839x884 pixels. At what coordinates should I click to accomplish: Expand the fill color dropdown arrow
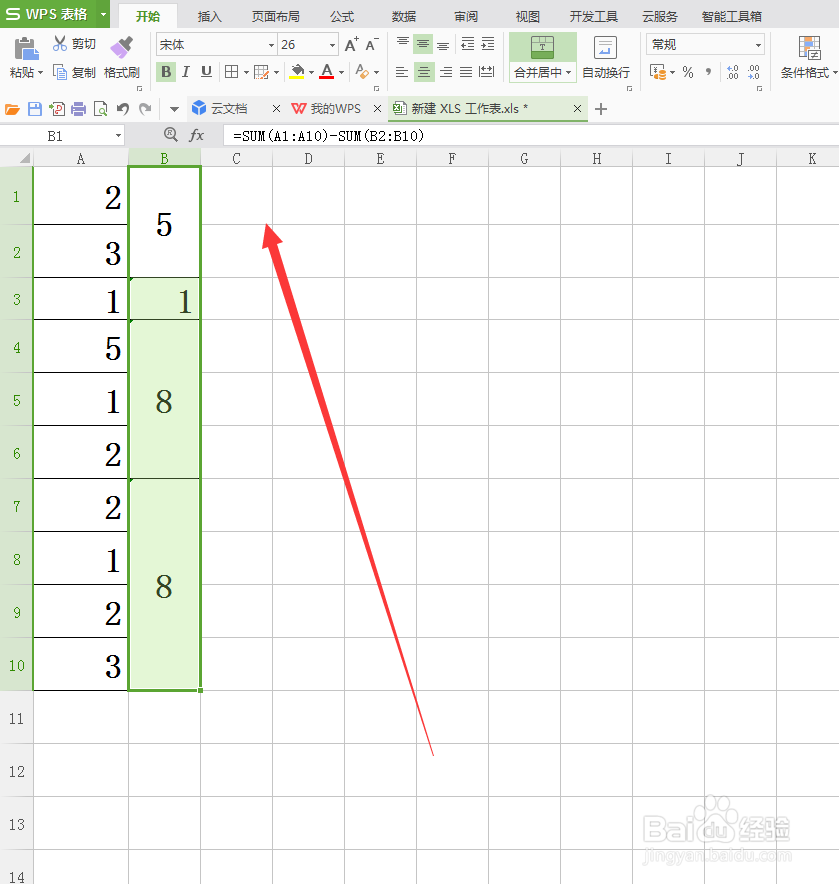click(311, 72)
